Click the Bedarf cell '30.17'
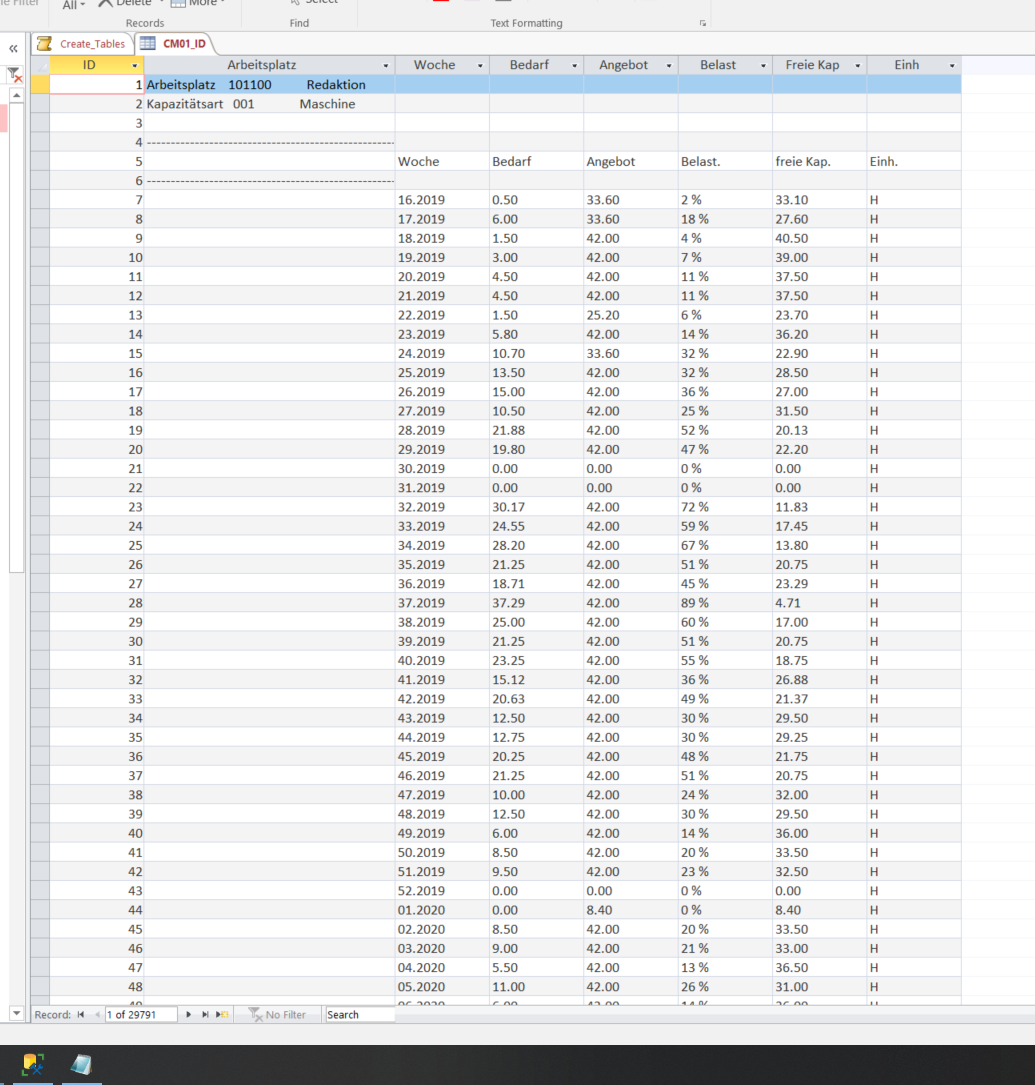Viewport: 1035px width, 1085px height. [536, 507]
